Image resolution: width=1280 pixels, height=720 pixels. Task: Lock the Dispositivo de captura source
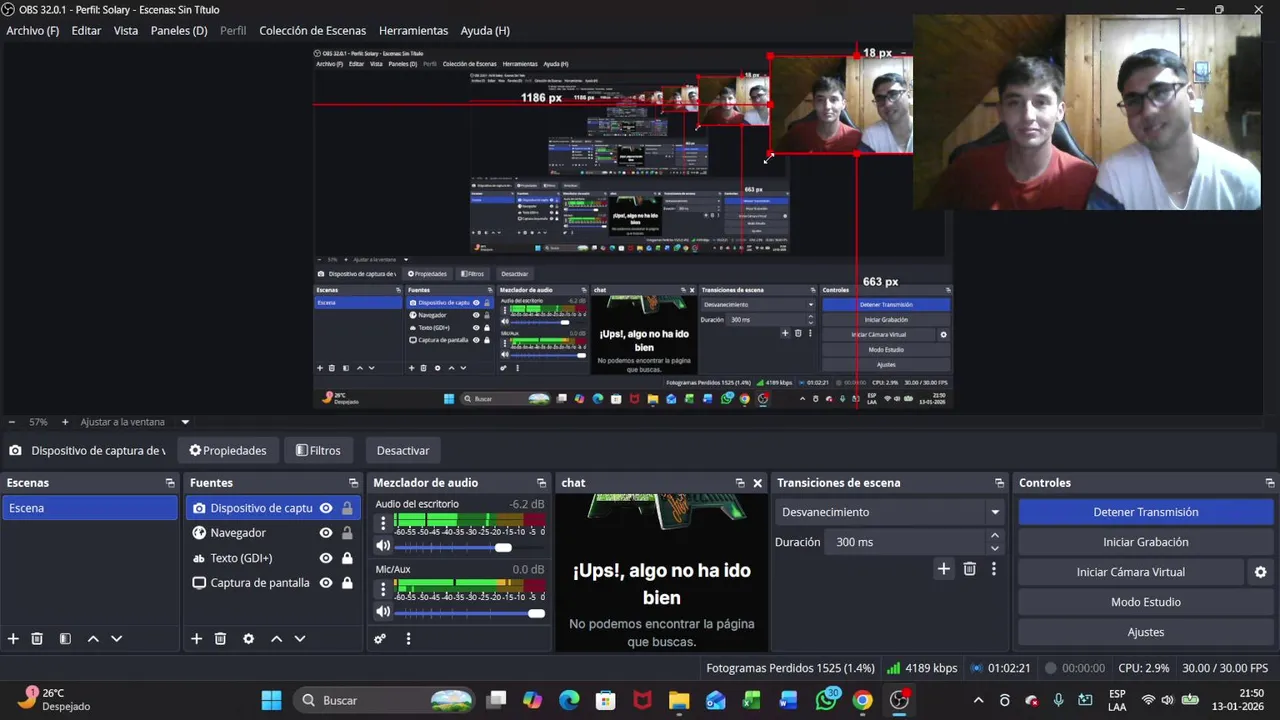pyautogui.click(x=347, y=508)
